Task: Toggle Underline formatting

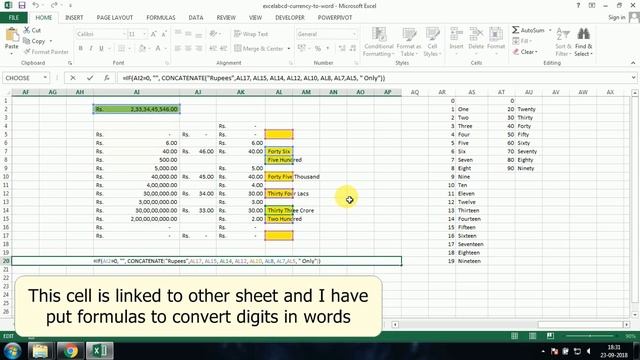Action: click(101, 48)
